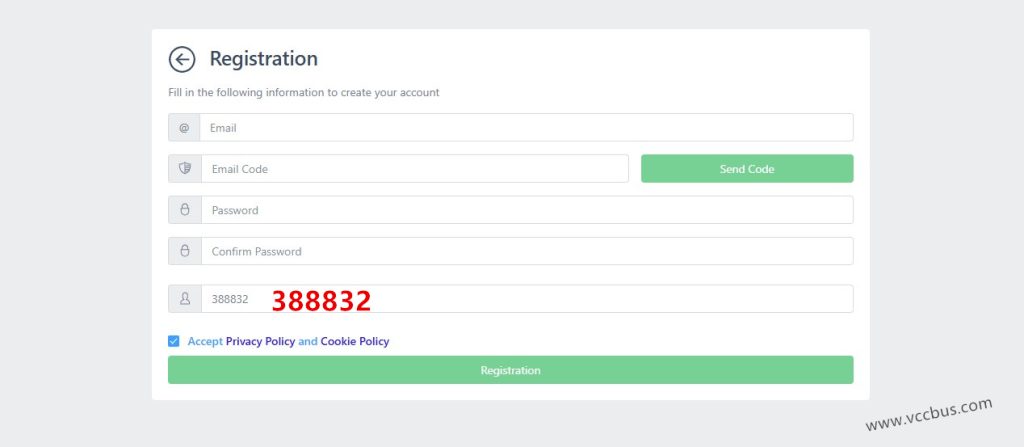
Task: Click the www.vccbus.com watermark text
Action: (929, 415)
